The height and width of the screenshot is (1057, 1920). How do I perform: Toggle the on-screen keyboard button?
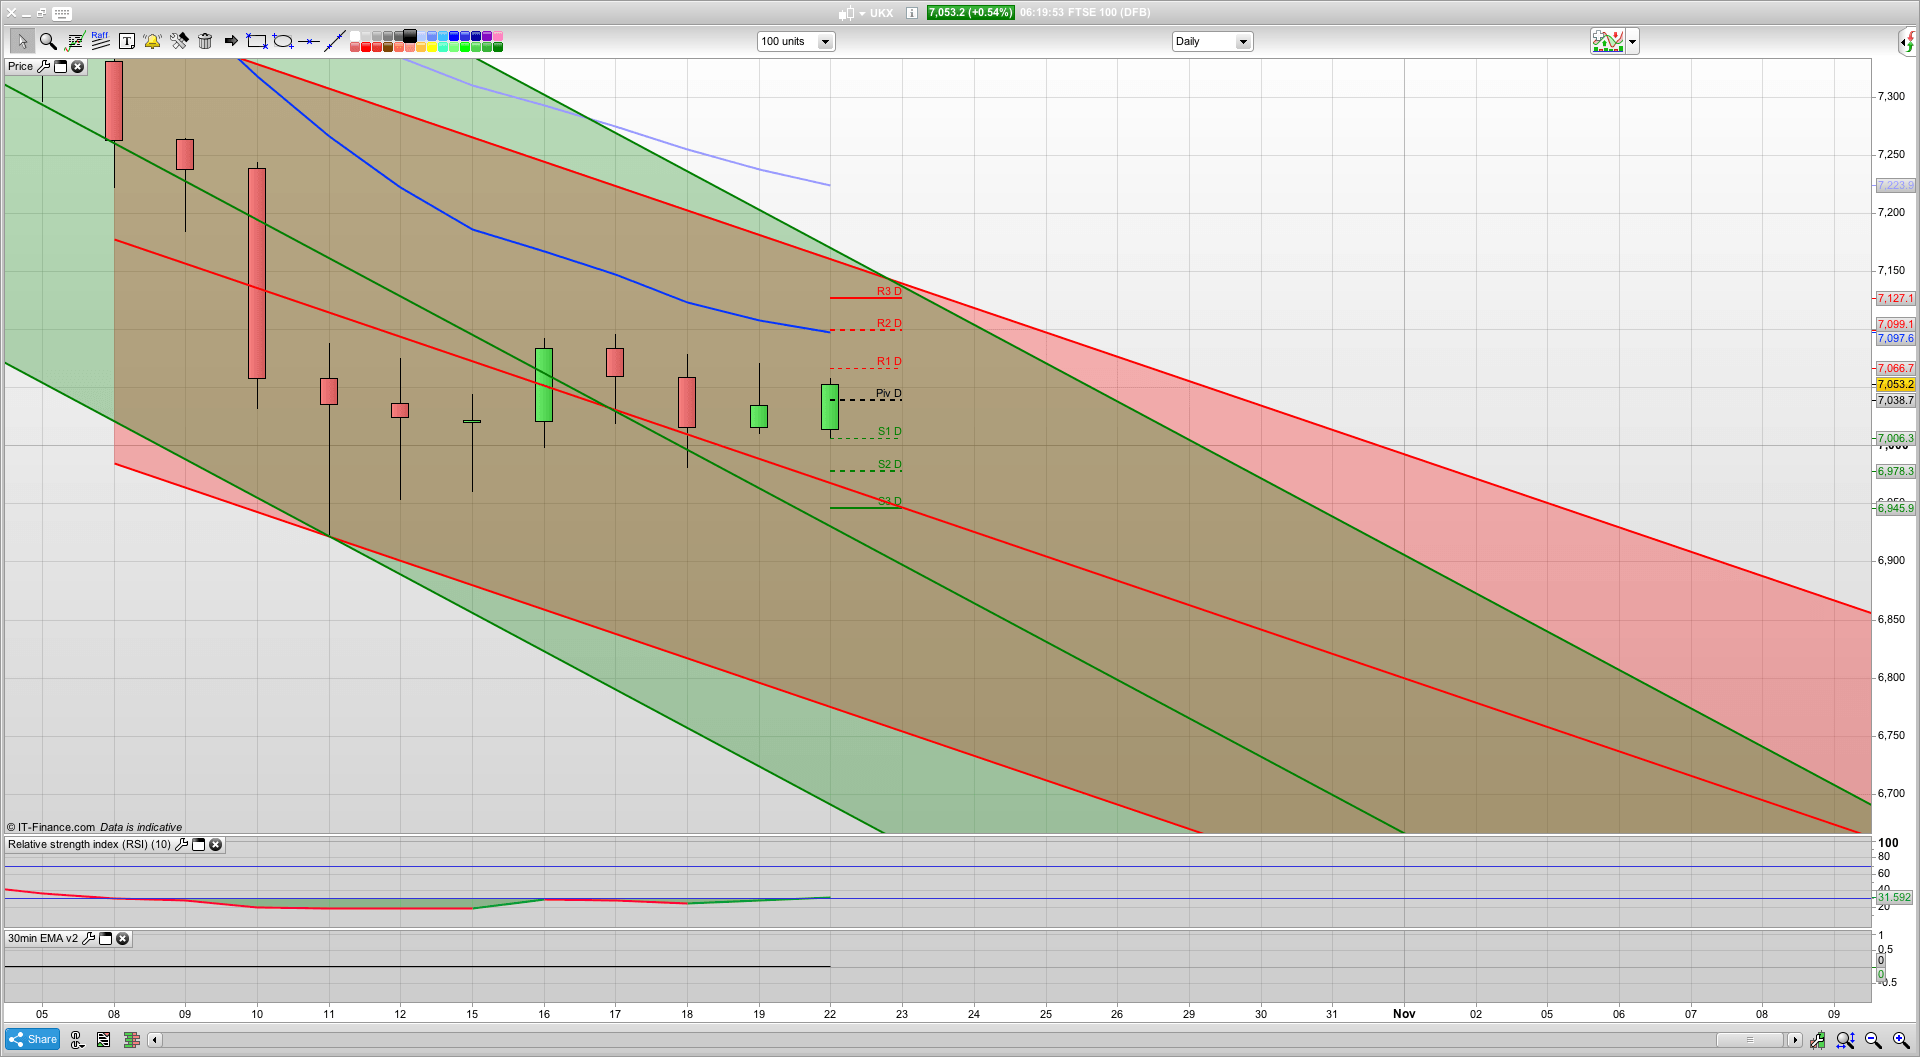click(x=62, y=13)
